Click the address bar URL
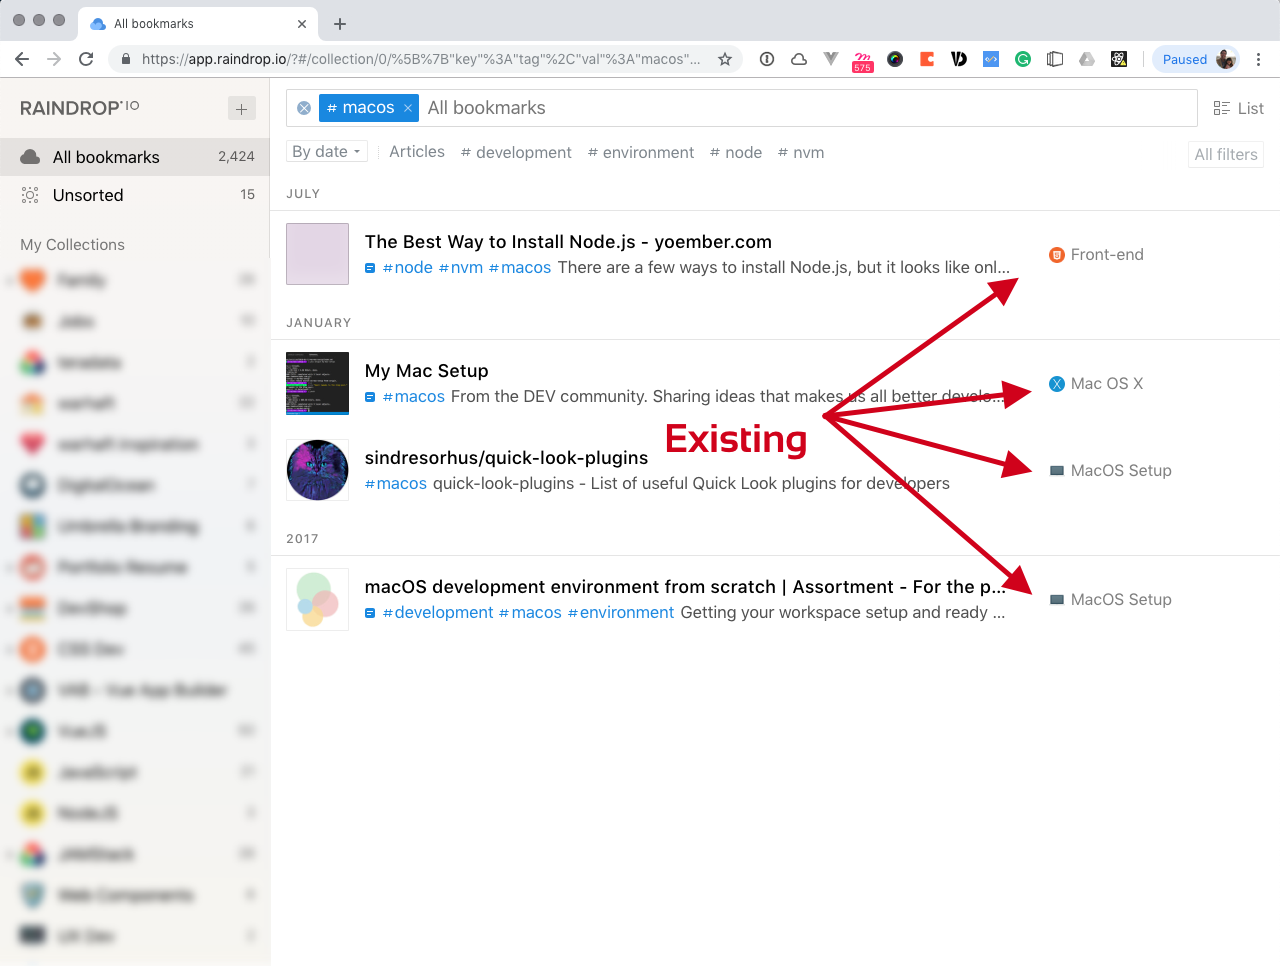1280x966 pixels. coord(420,59)
